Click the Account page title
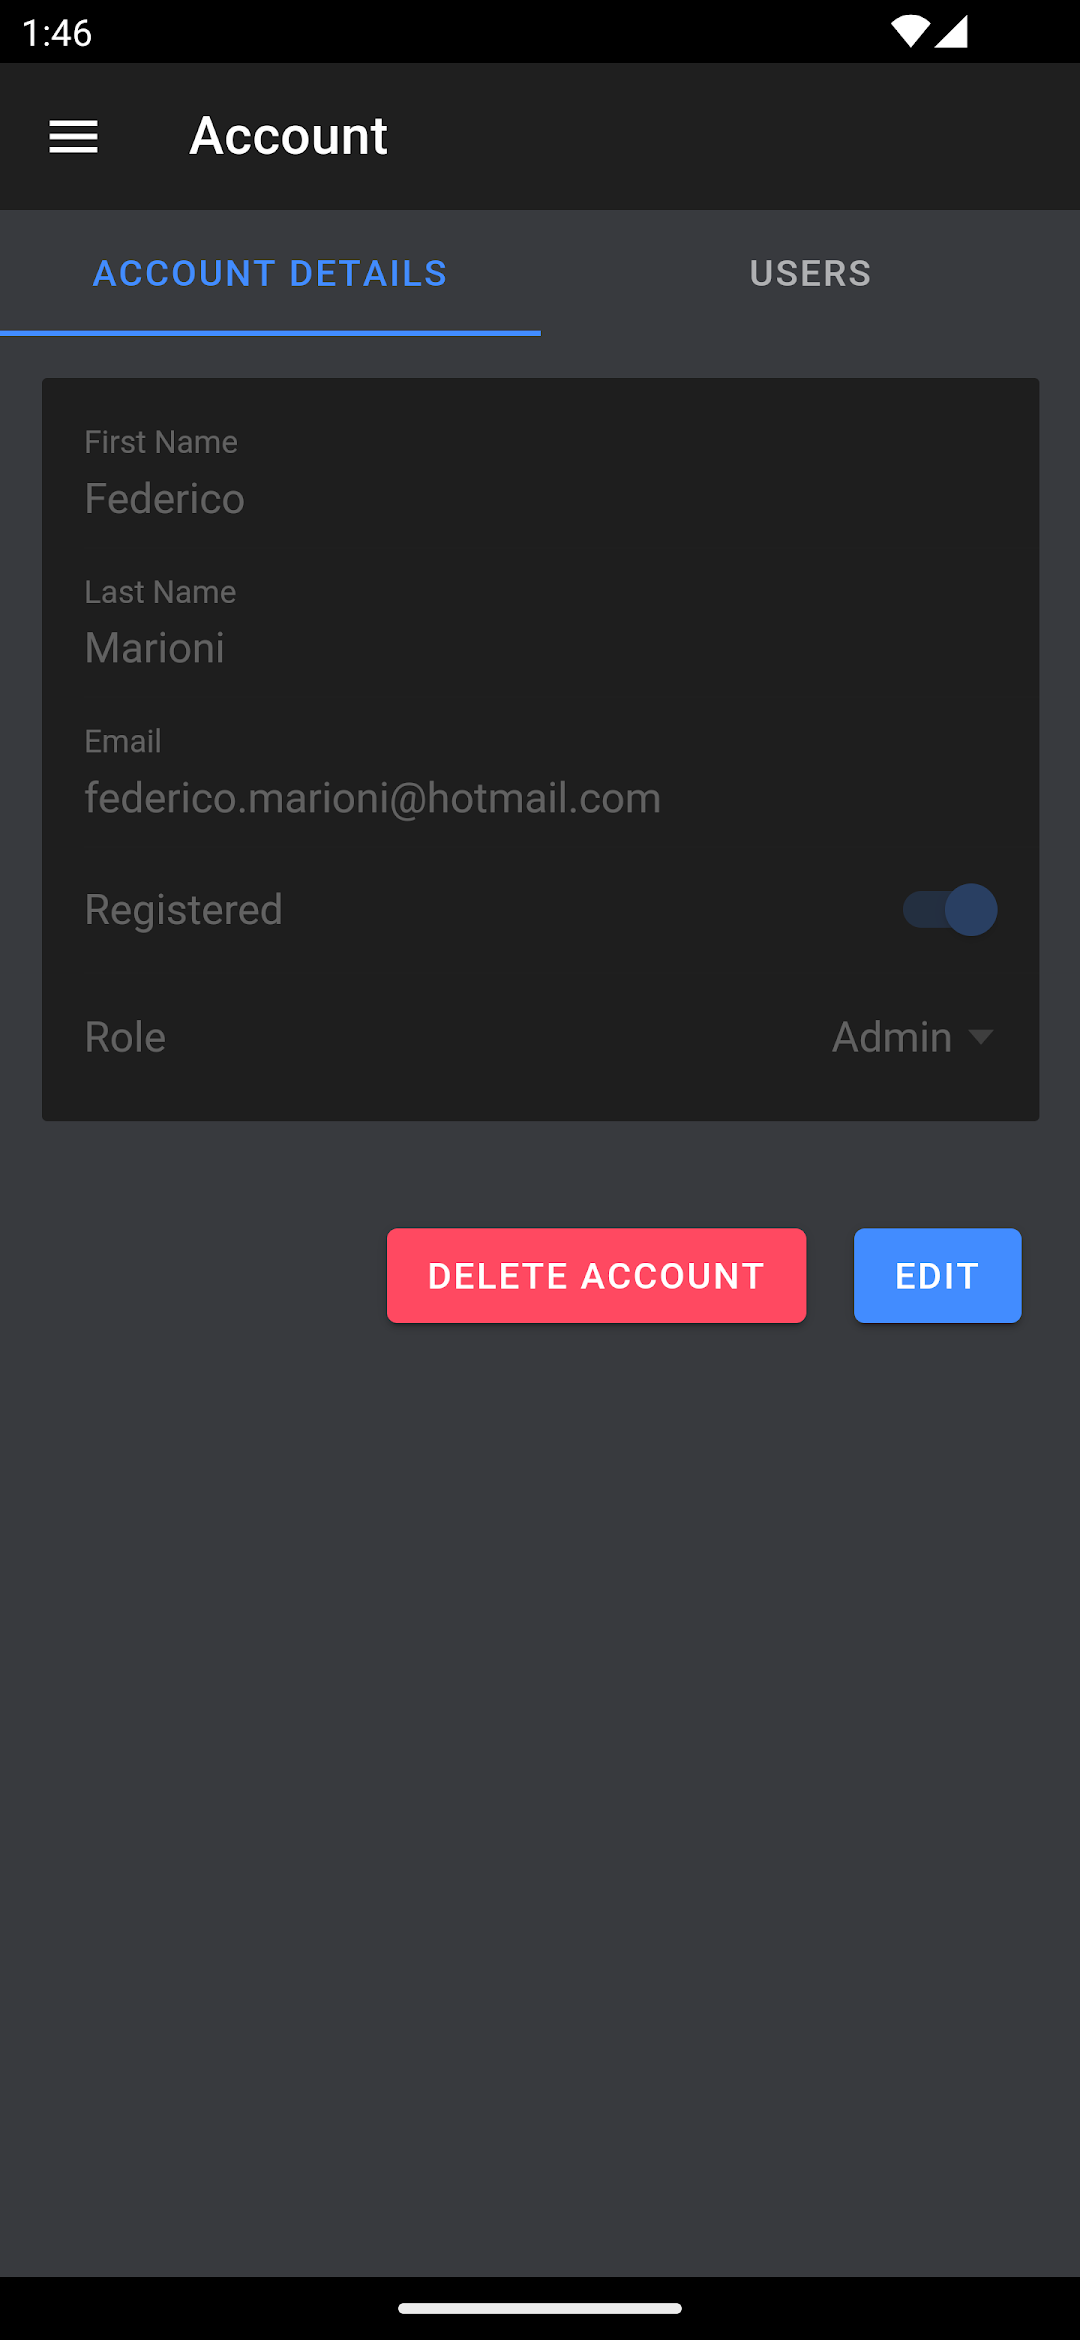 pyautogui.click(x=288, y=136)
